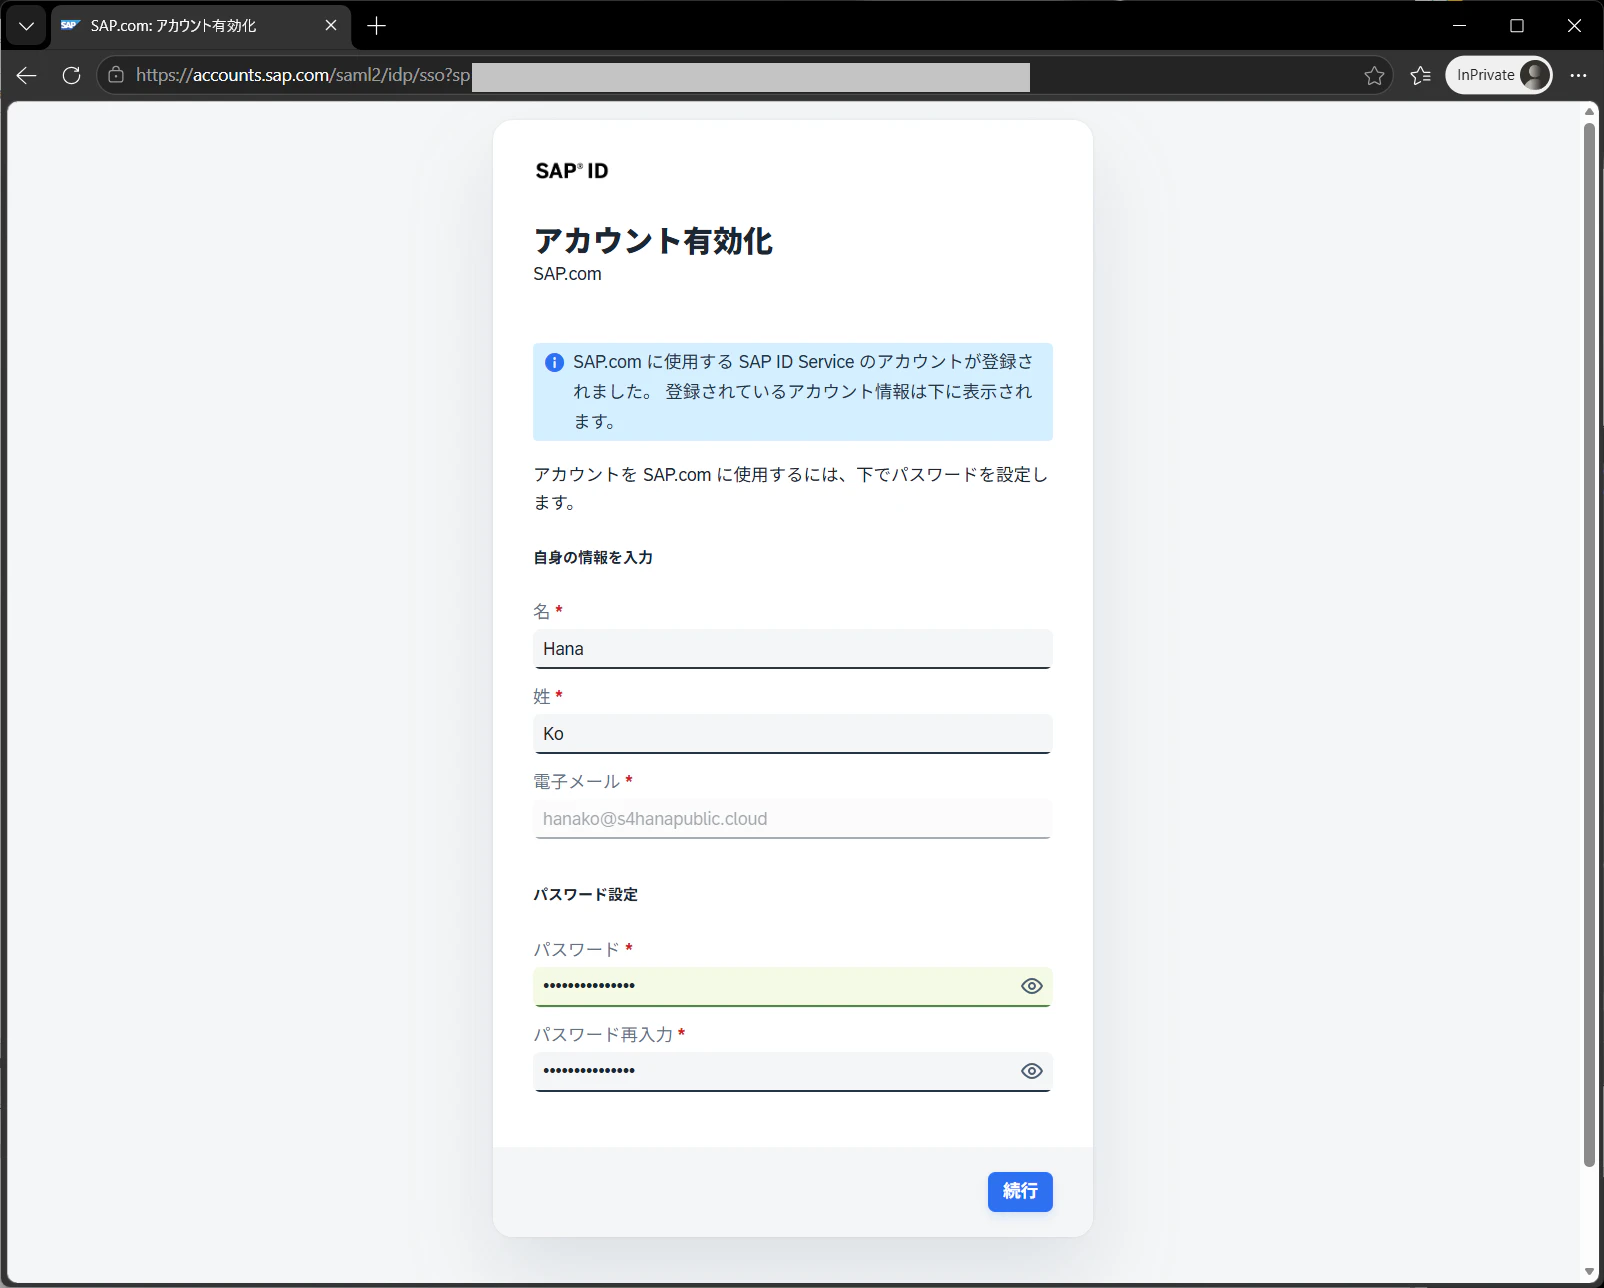Maximize the browser window
Screen dimensions: 1604x1288
1517,26
